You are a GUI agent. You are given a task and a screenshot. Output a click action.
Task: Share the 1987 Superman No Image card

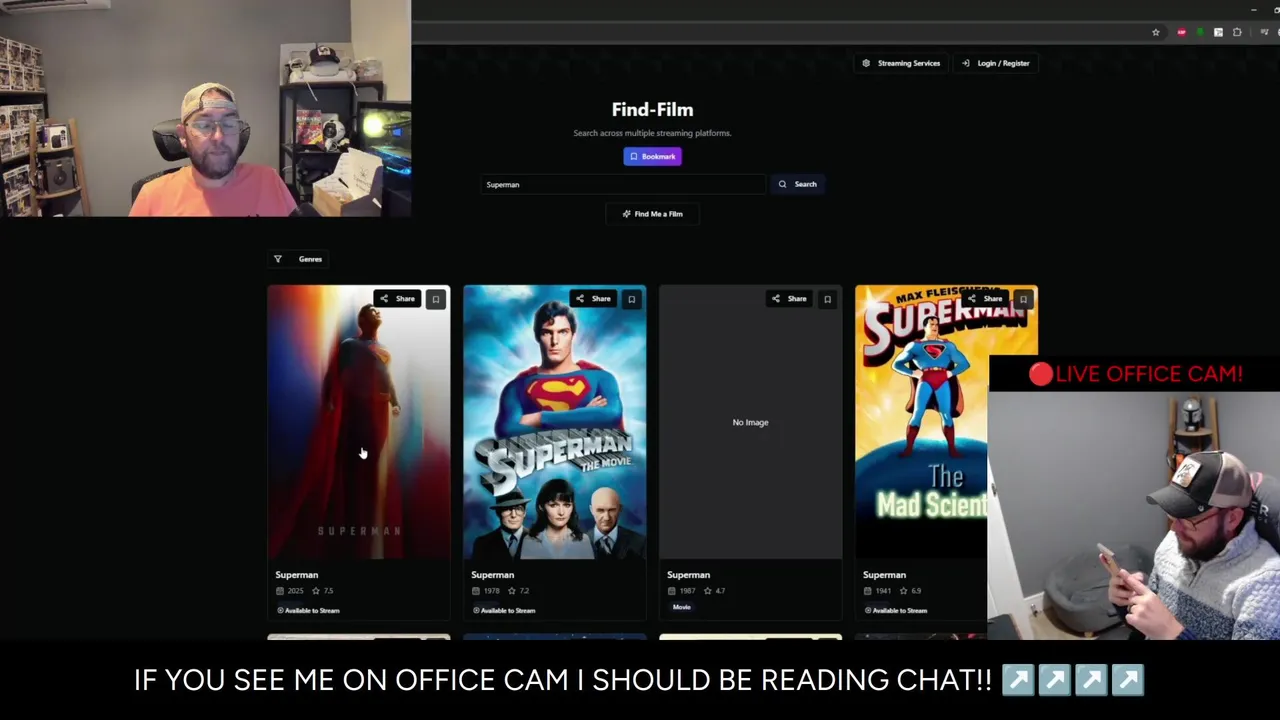pos(789,298)
